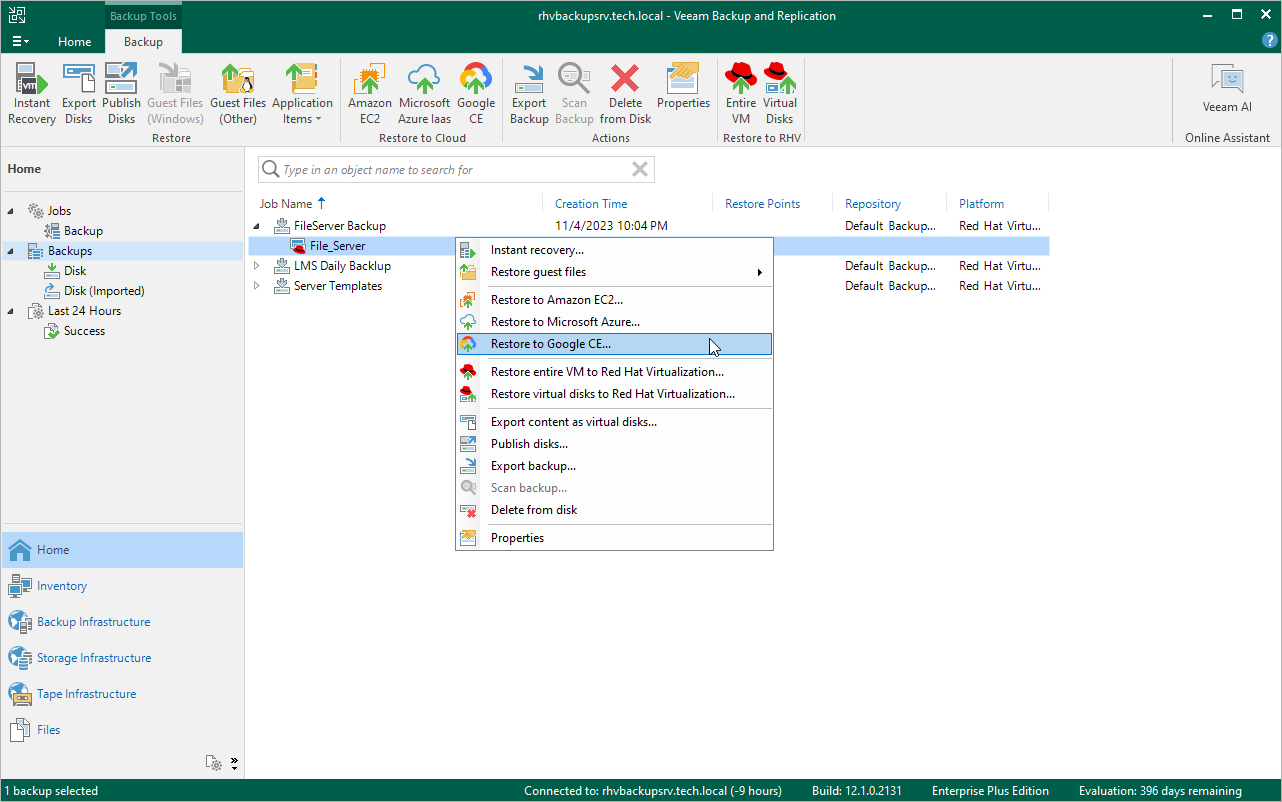Click the Google CE ribbon icon
Viewport: 1282px width, 802px height.
(x=476, y=94)
